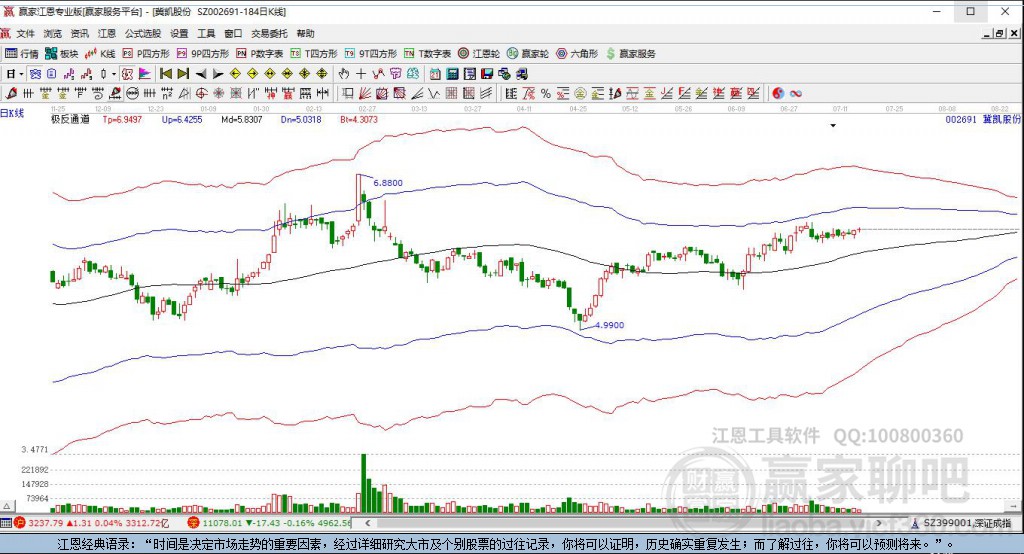Select the zigzag wave line tool
Image resolution: width=1024 pixels, height=554 pixels.
[434, 93]
